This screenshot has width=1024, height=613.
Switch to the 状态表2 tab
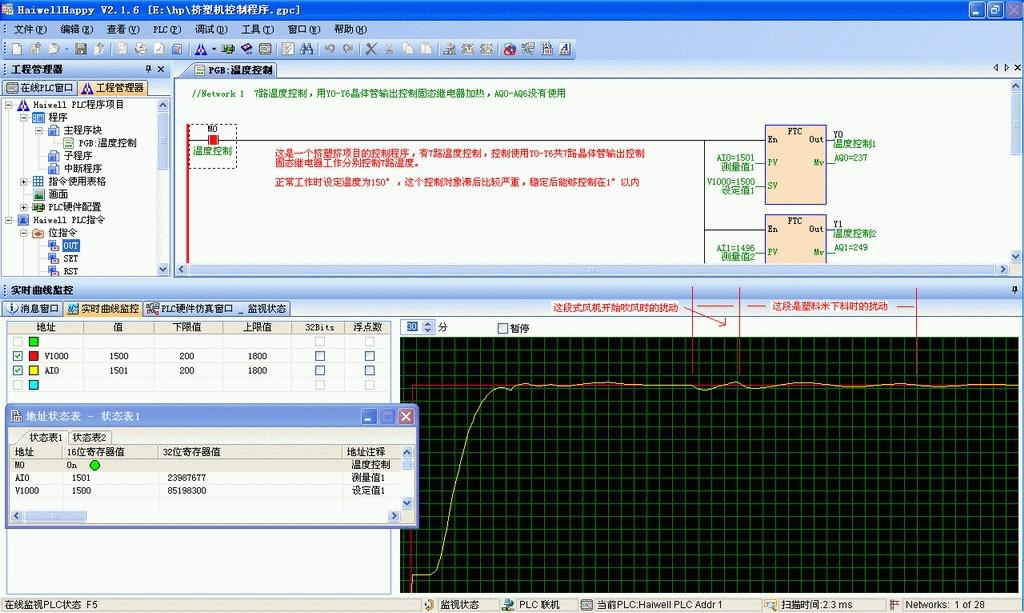90,437
